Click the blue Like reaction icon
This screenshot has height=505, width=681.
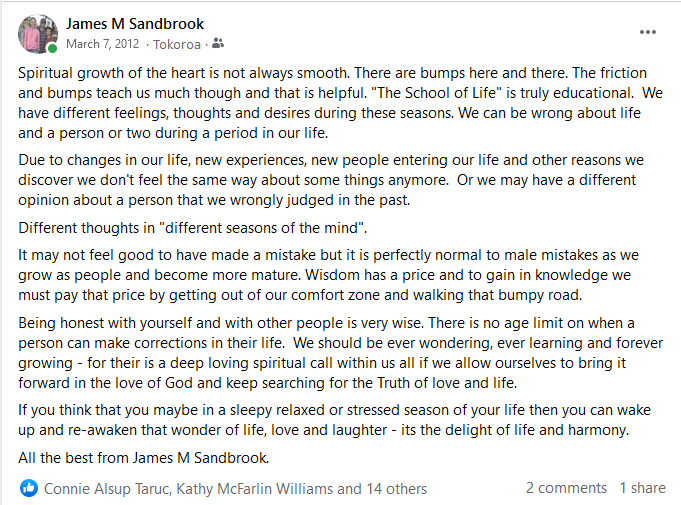(x=28, y=489)
